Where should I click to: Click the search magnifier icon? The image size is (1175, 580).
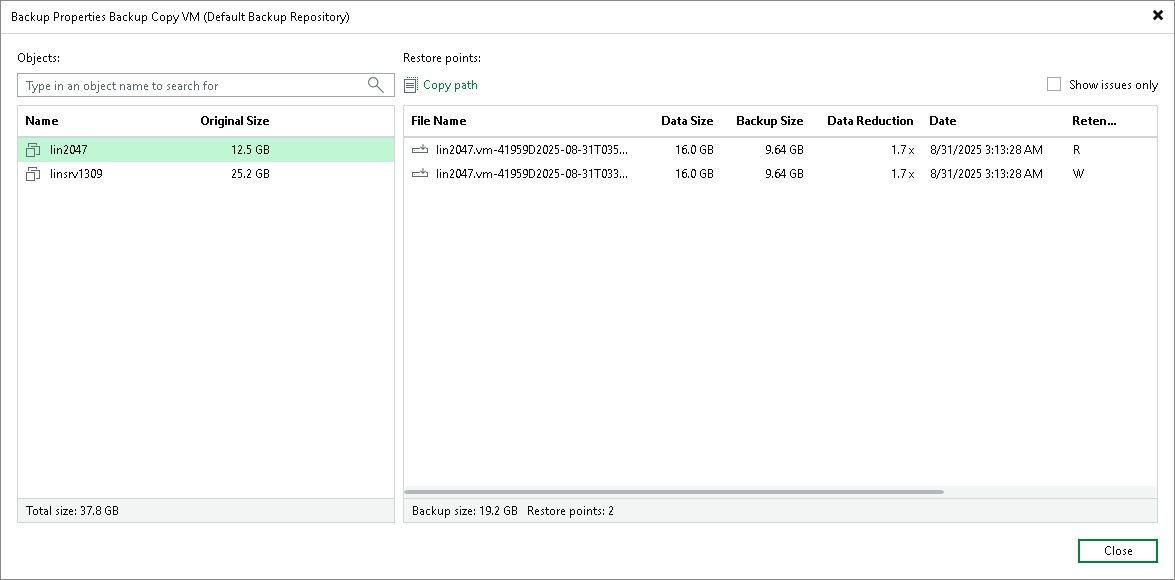coord(376,85)
